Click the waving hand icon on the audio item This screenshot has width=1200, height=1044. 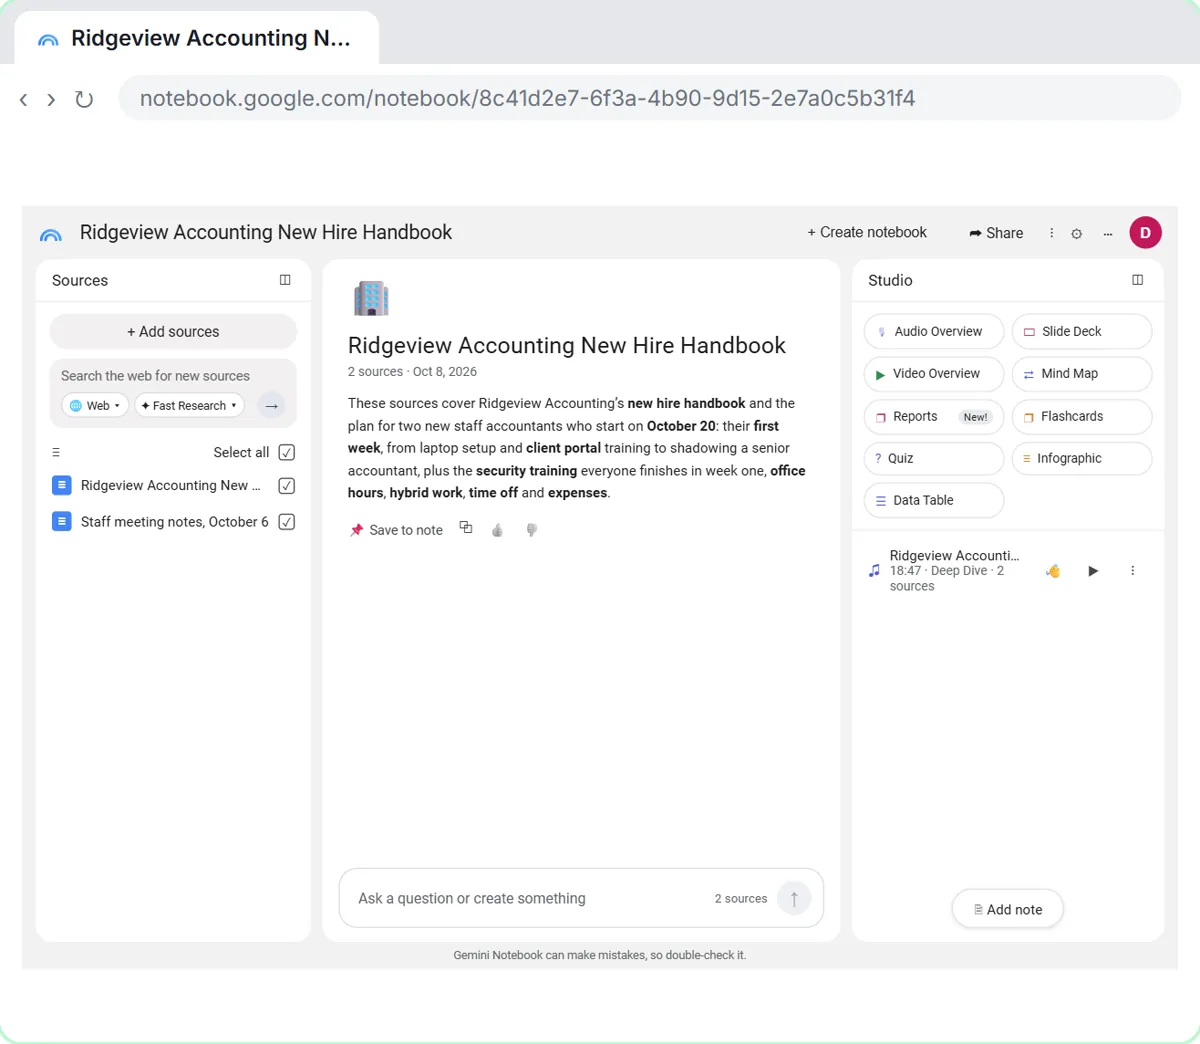1053,571
